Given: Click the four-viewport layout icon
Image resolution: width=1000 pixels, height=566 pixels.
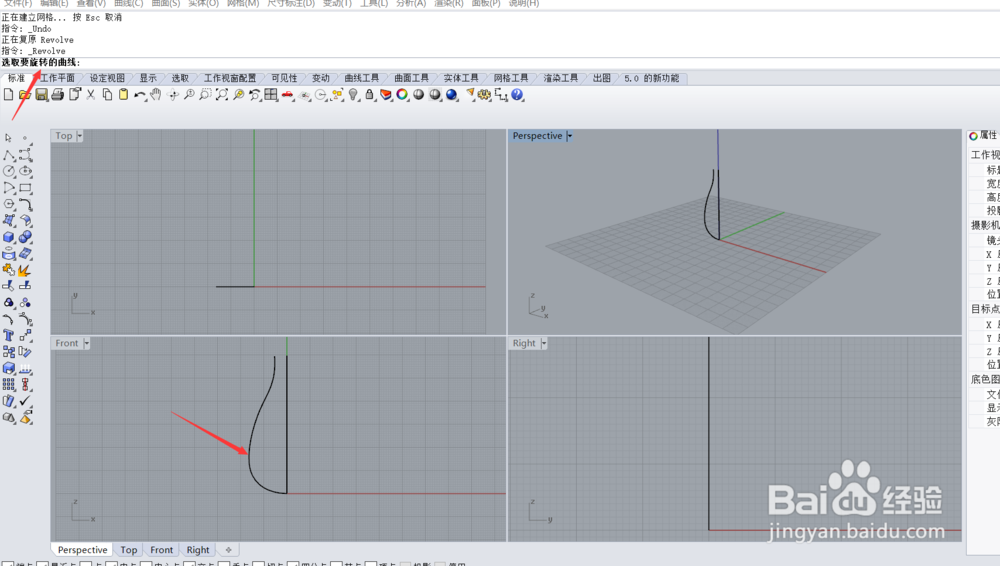Looking at the screenshot, I should pos(271,95).
